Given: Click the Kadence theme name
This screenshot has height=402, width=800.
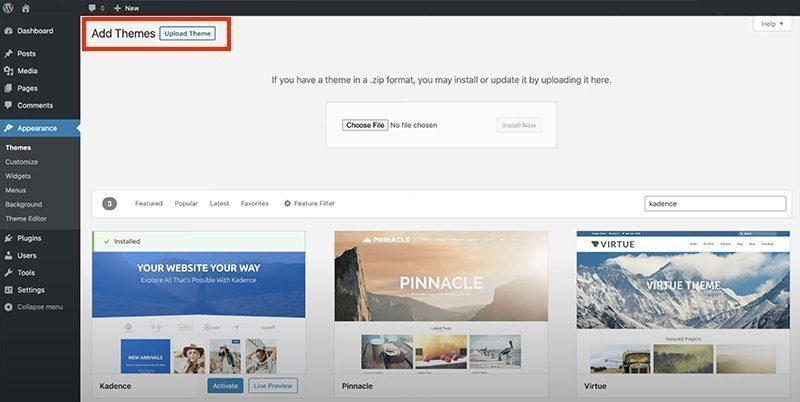Looking at the screenshot, I should point(115,386).
